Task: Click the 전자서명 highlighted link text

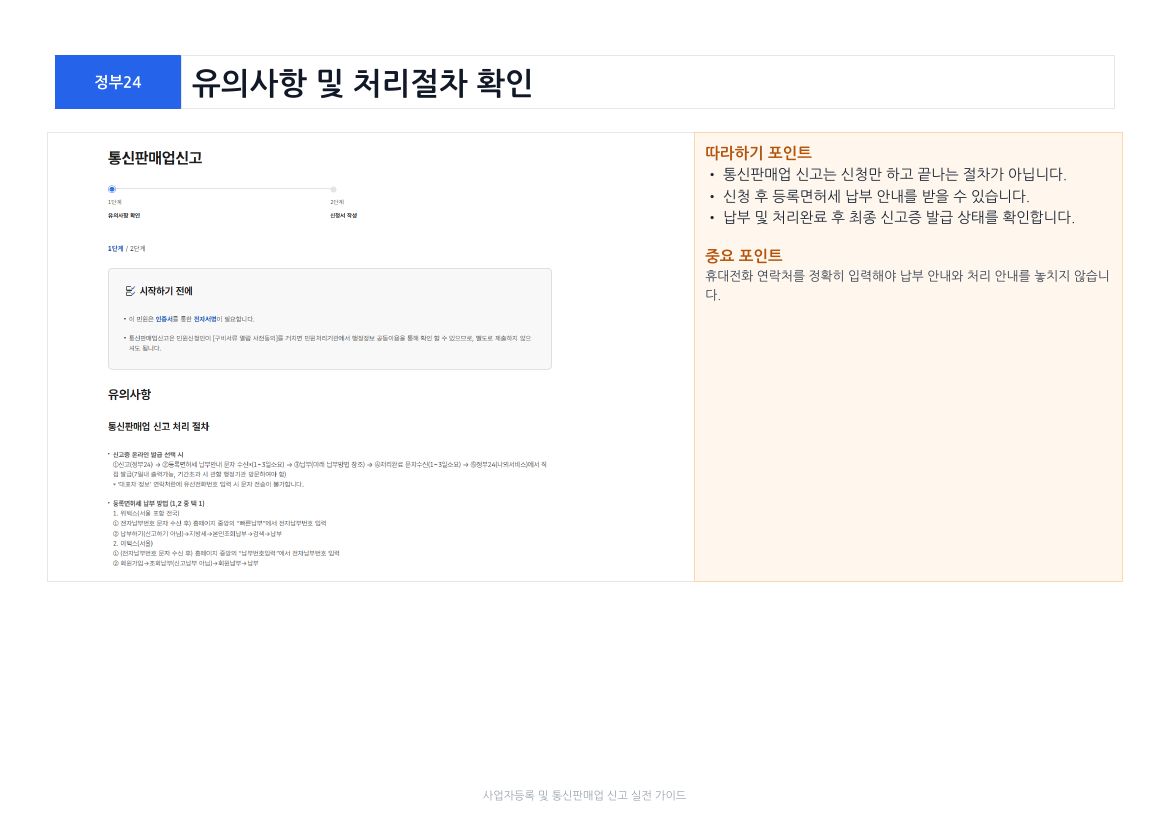Action: pos(204,319)
